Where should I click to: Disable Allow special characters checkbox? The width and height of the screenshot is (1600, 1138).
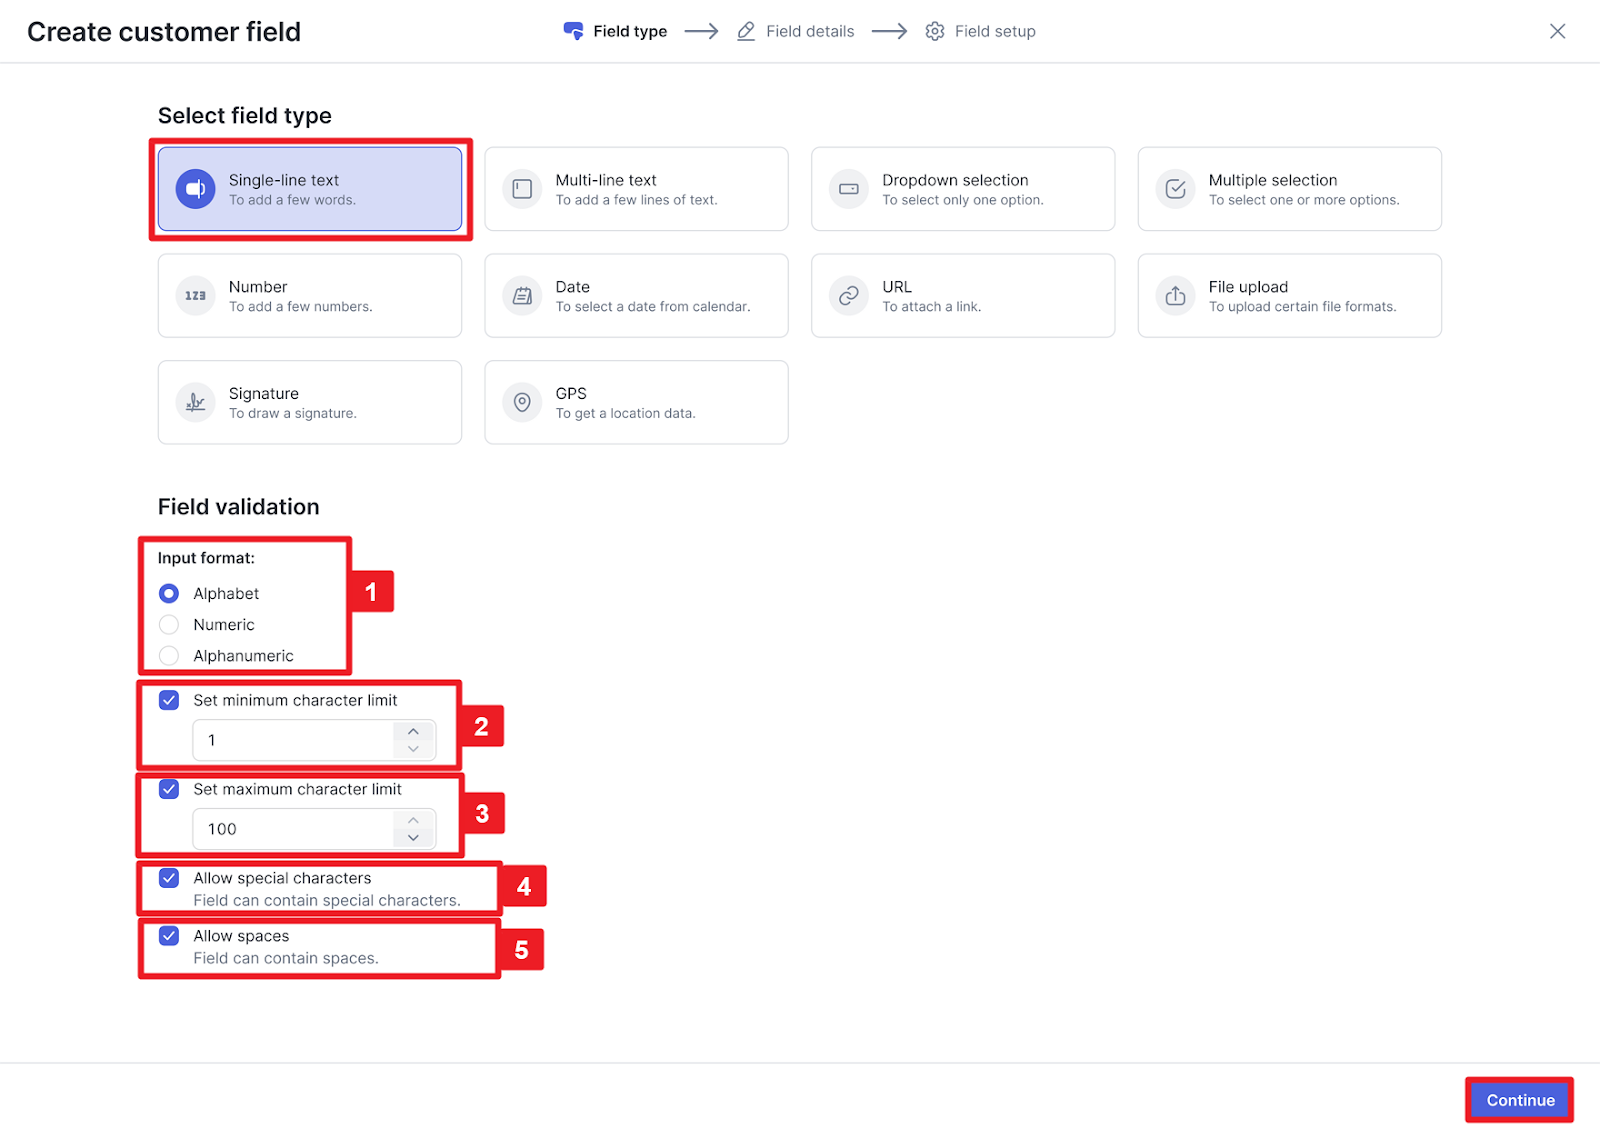pos(169,878)
